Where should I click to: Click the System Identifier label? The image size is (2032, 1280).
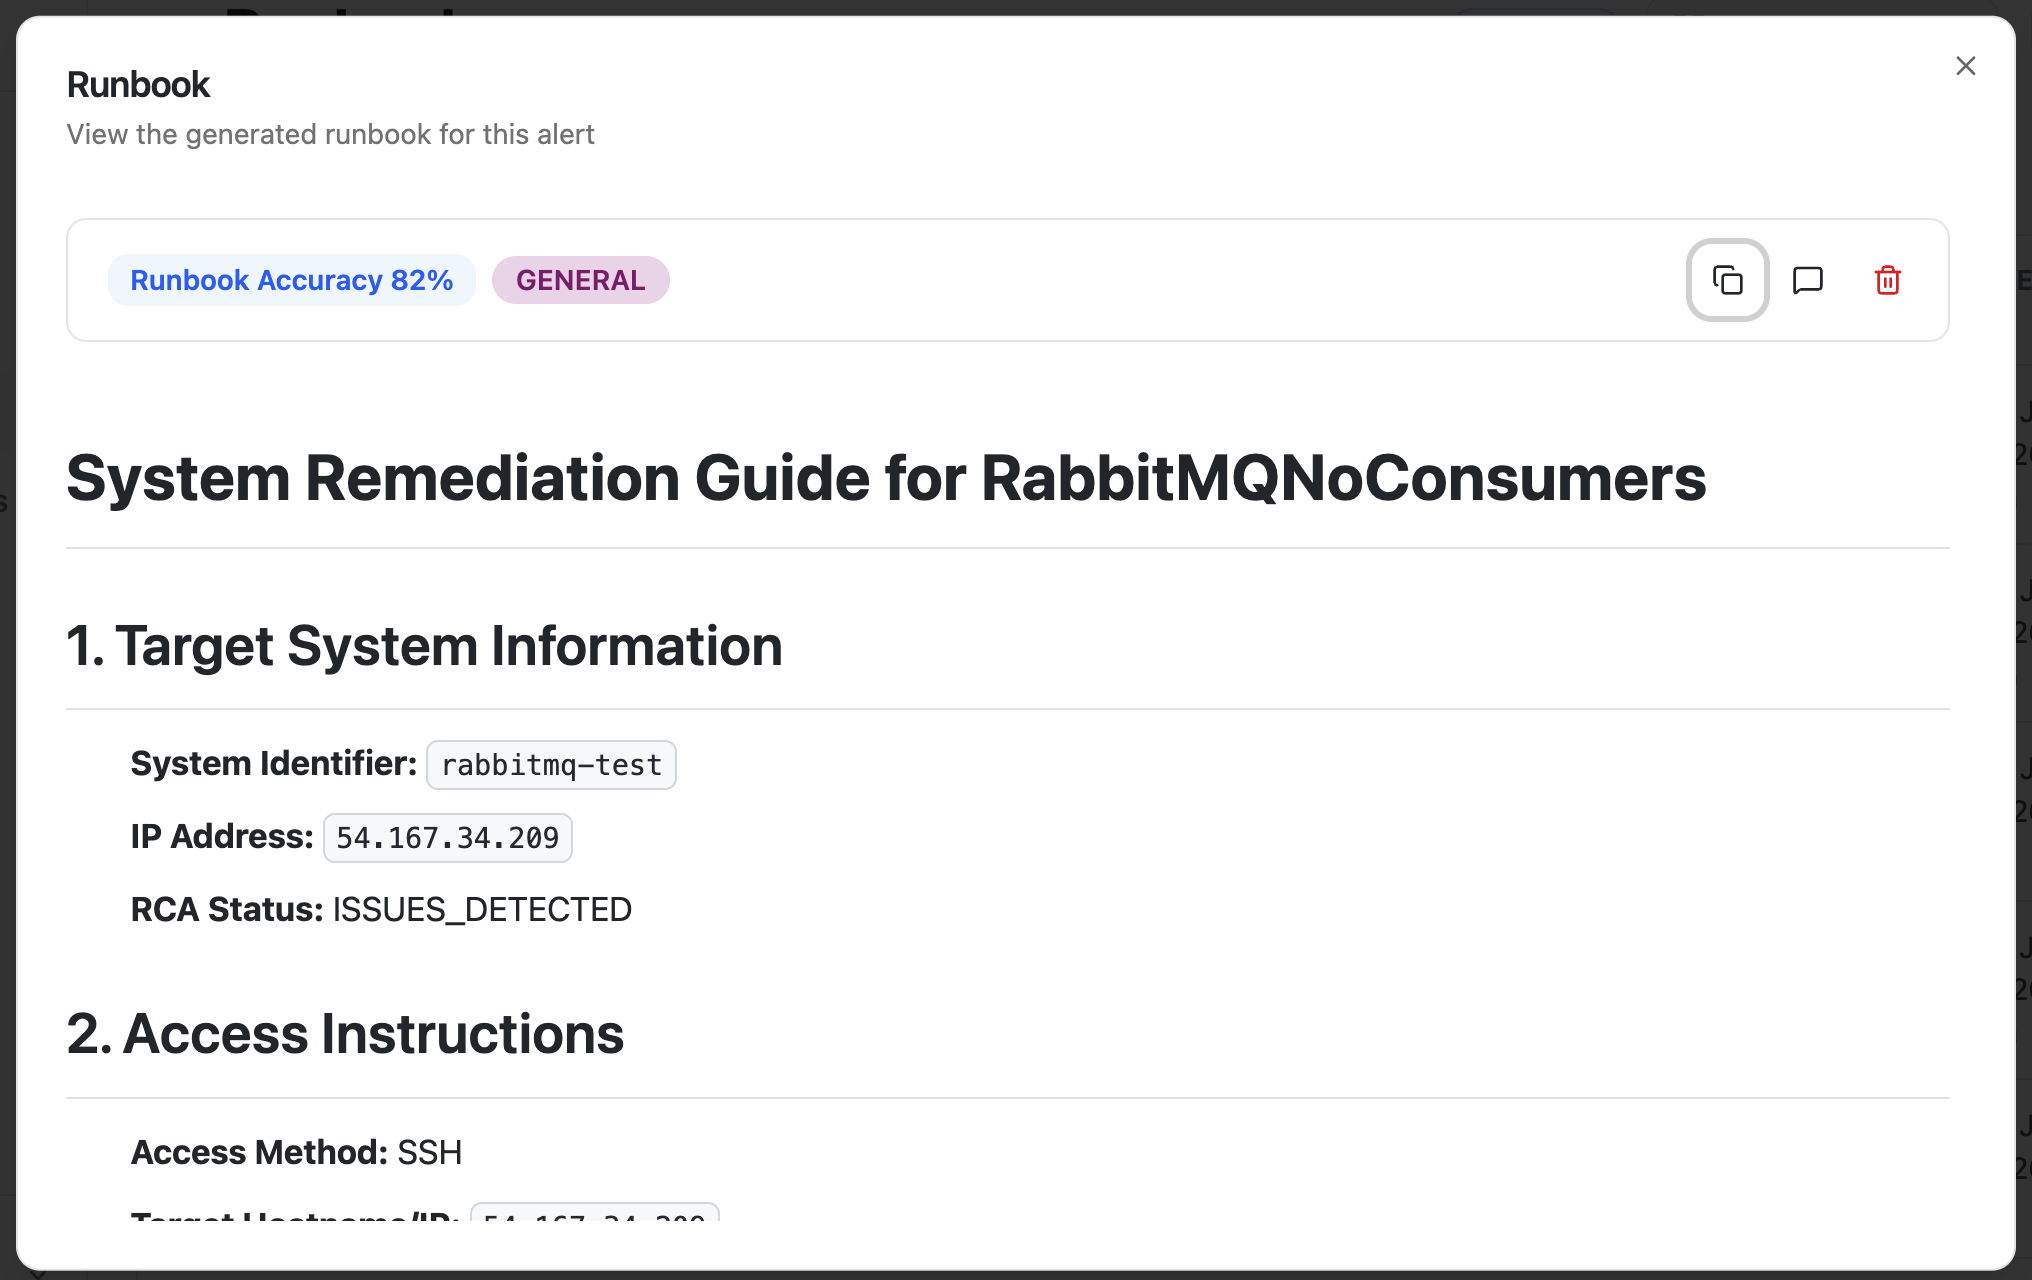tap(273, 764)
